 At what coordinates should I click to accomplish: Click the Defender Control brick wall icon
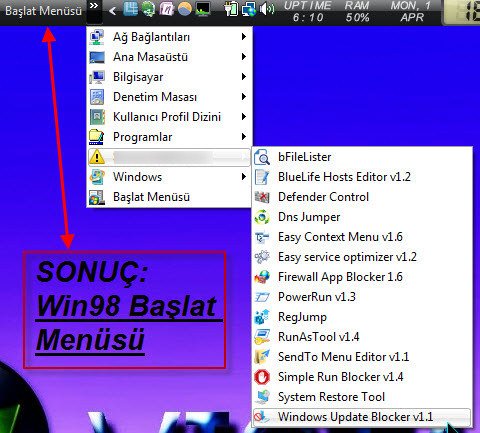point(262,197)
